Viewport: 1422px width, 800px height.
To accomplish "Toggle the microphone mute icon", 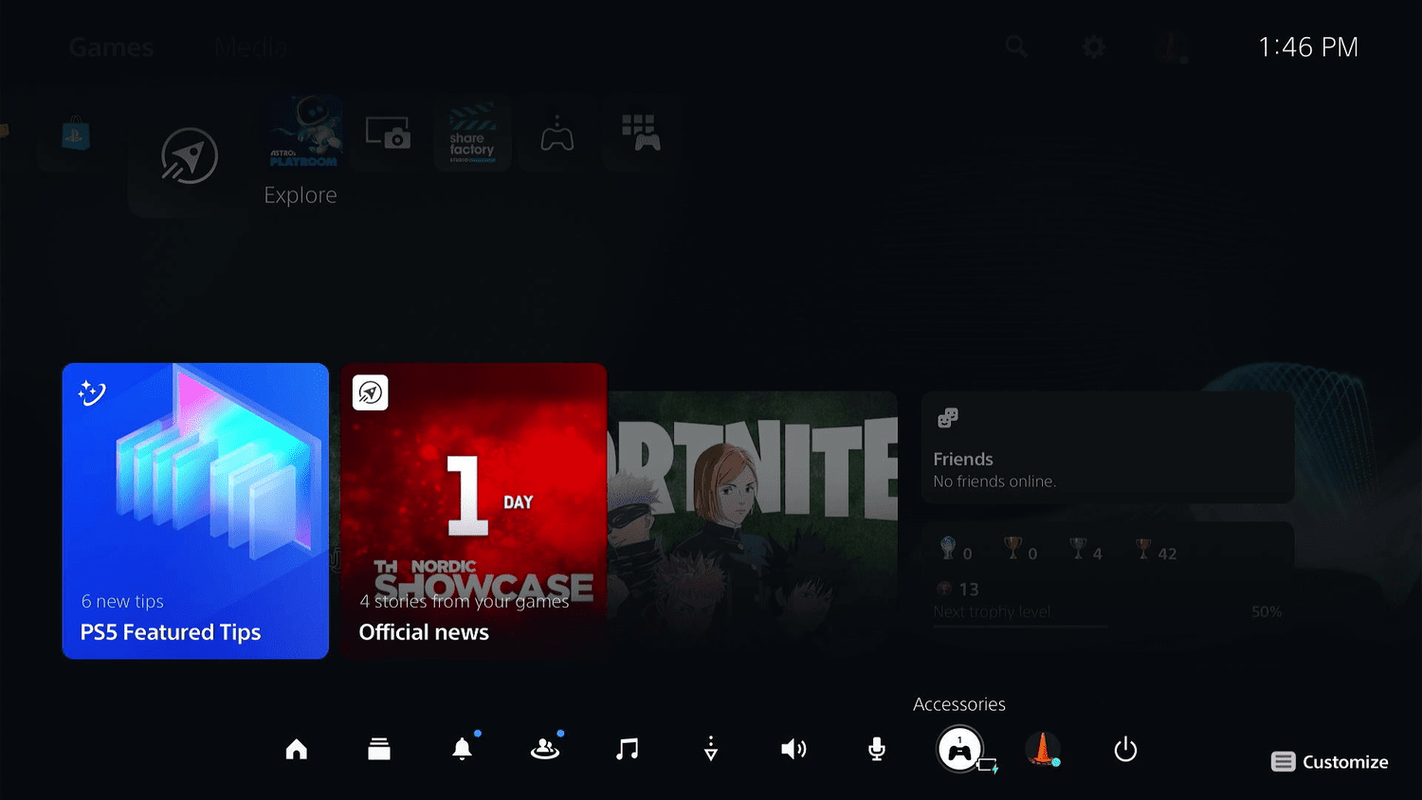I will pyautogui.click(x=876, y=749).
